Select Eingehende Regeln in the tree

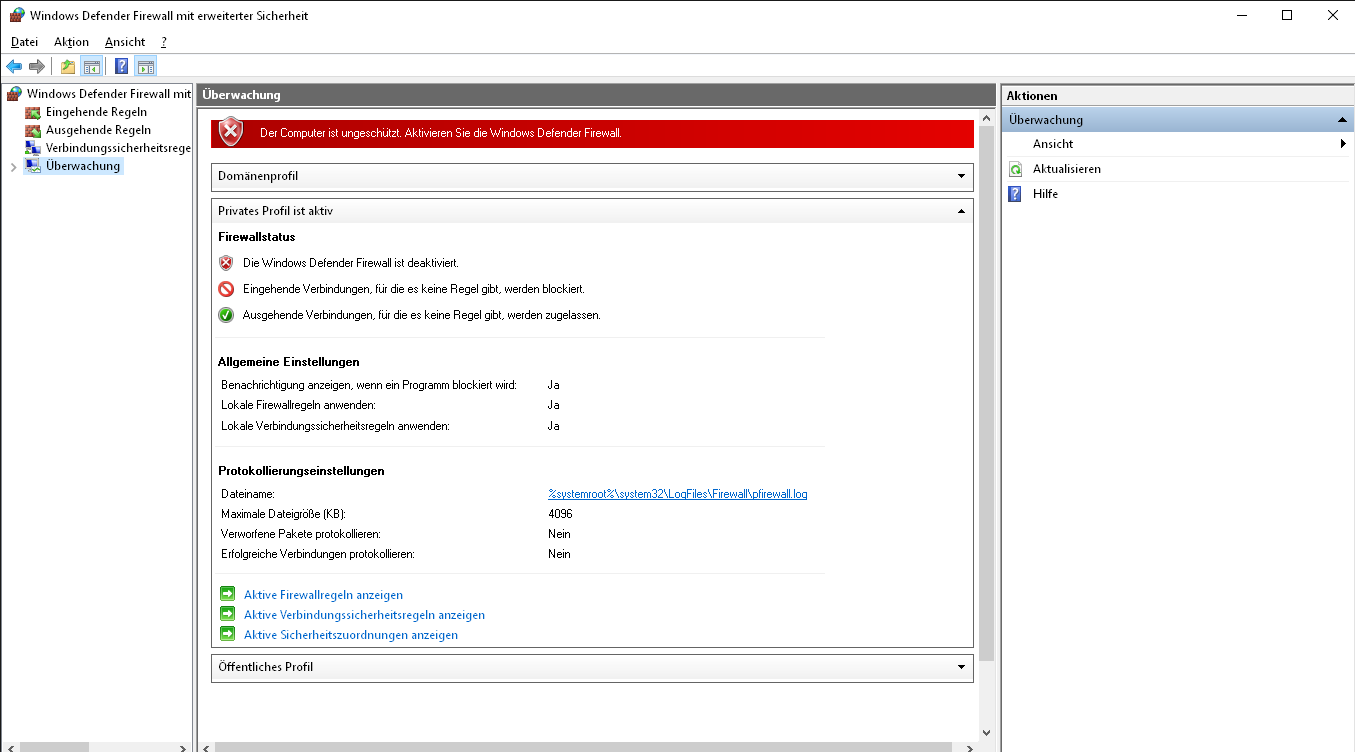pos(96,112)
